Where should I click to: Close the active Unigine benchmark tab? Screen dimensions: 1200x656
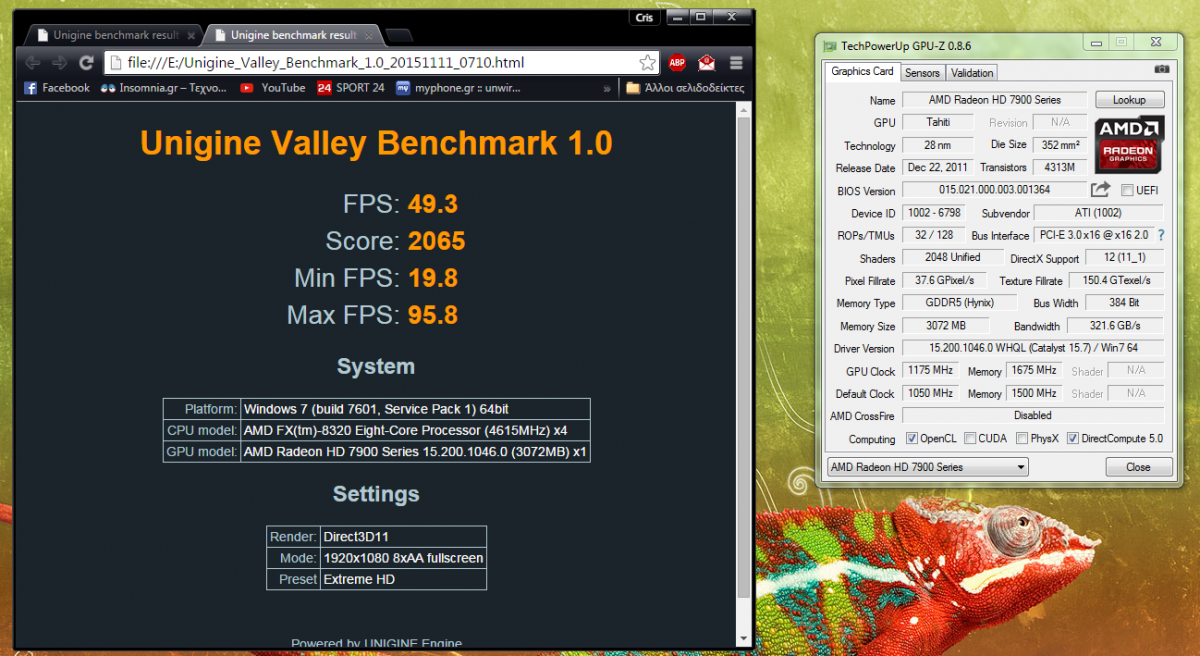(x=366, y=35)
